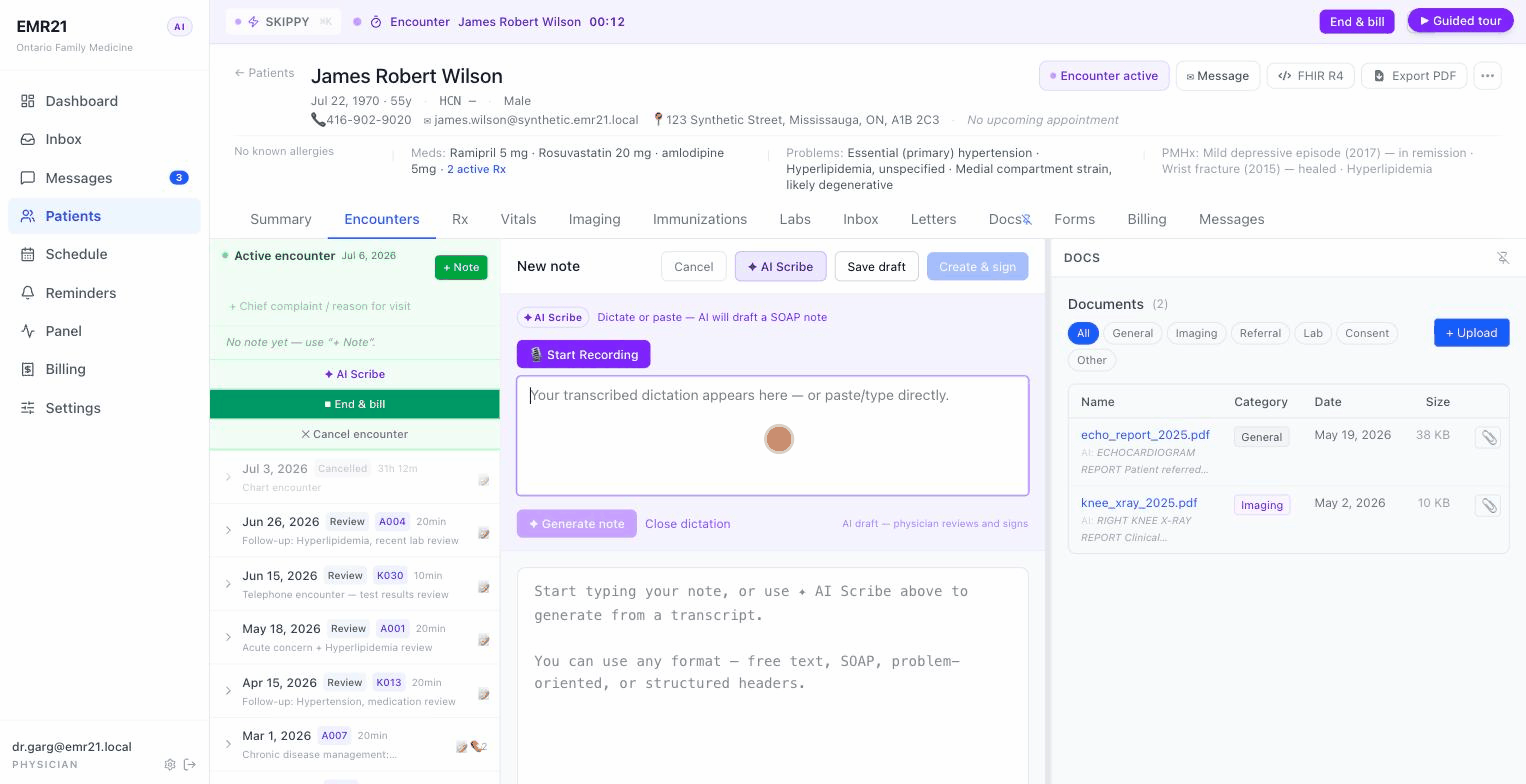The image size is (1526, 784).
Task: Filter documents by Other
Action: tap(1092, 360)
